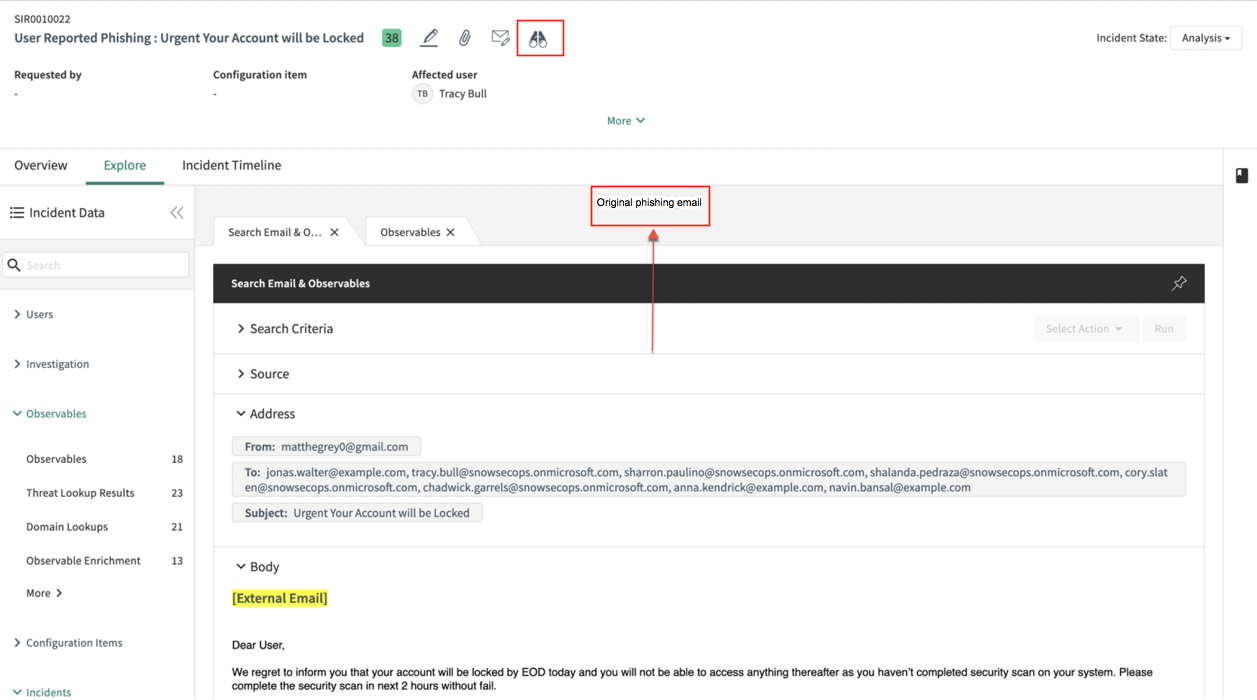Click the Tracy Bull affected user name
The height and width of the screenshot is (700, 1257).
[463, 94]
